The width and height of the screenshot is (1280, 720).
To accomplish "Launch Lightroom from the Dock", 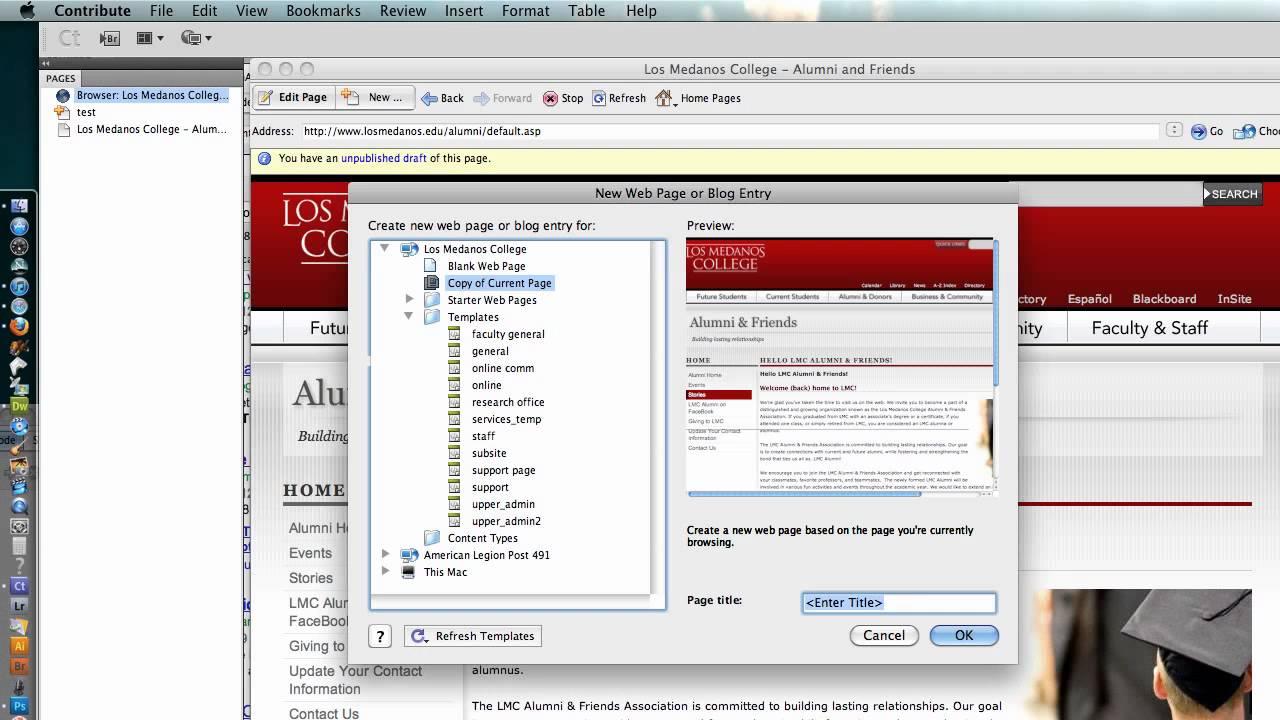I will click(x=19, y=606).
